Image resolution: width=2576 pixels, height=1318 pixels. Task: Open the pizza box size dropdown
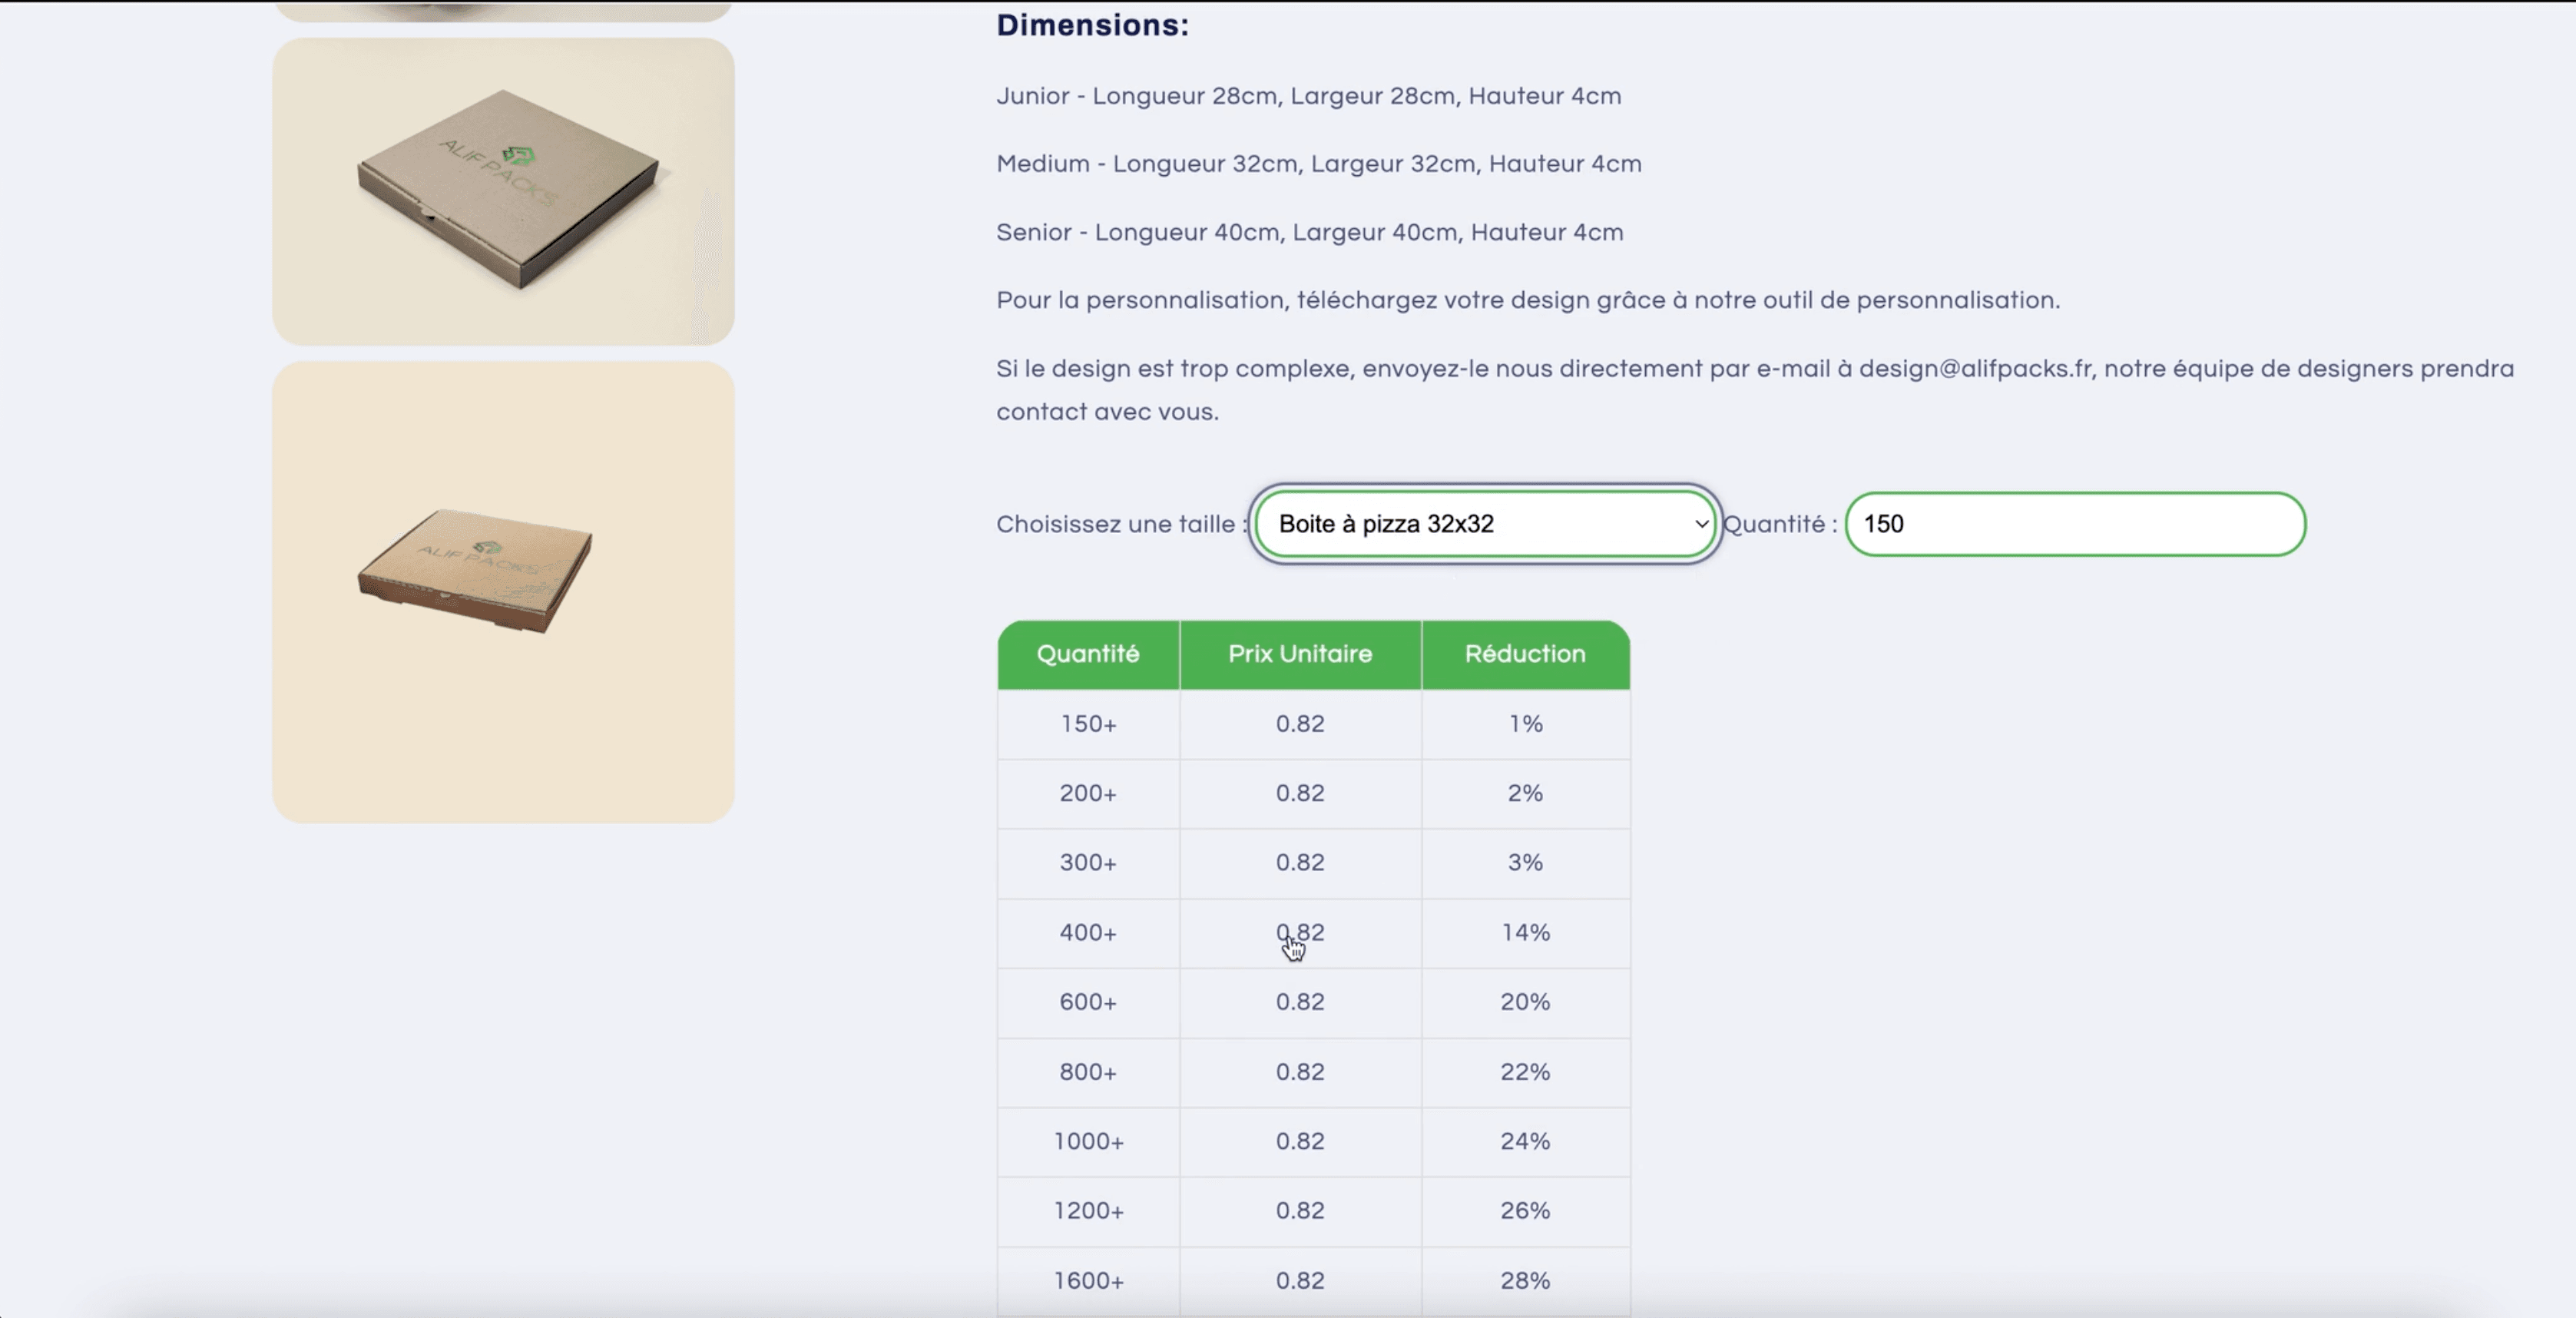(x=1485, y=524)
